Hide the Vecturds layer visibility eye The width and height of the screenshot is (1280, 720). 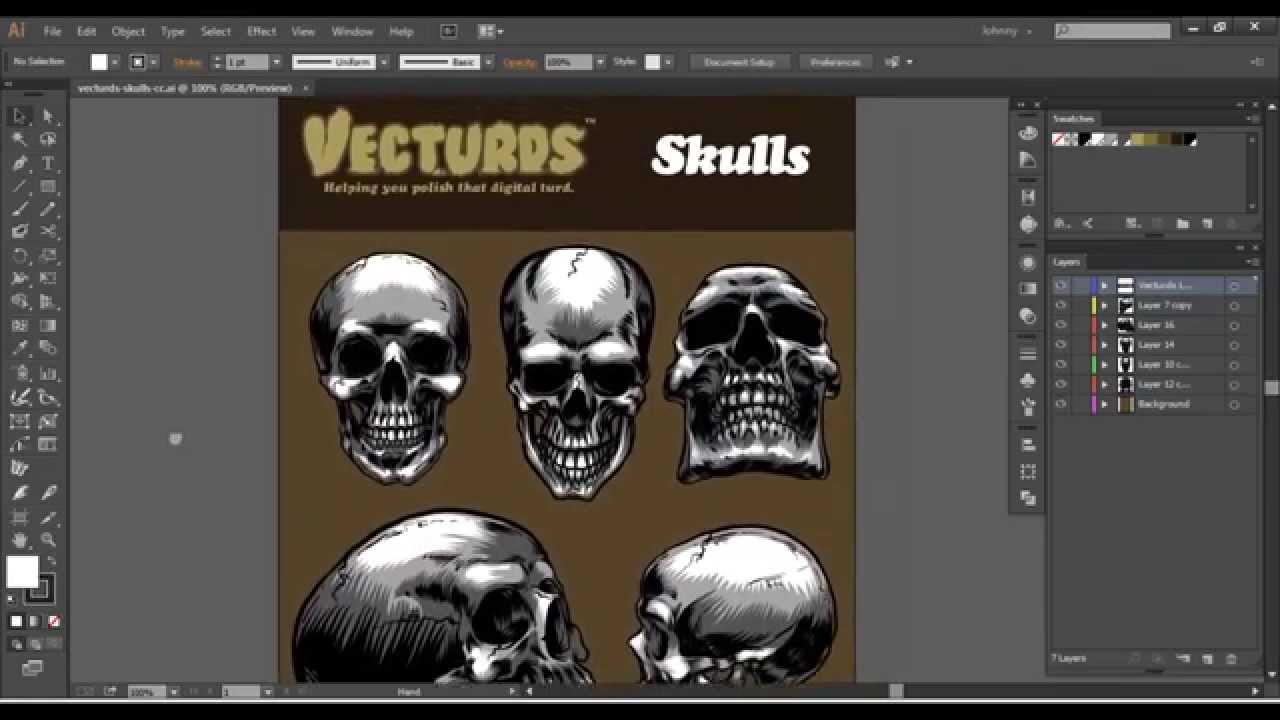pyautogui.click(x=1061, y=286)
